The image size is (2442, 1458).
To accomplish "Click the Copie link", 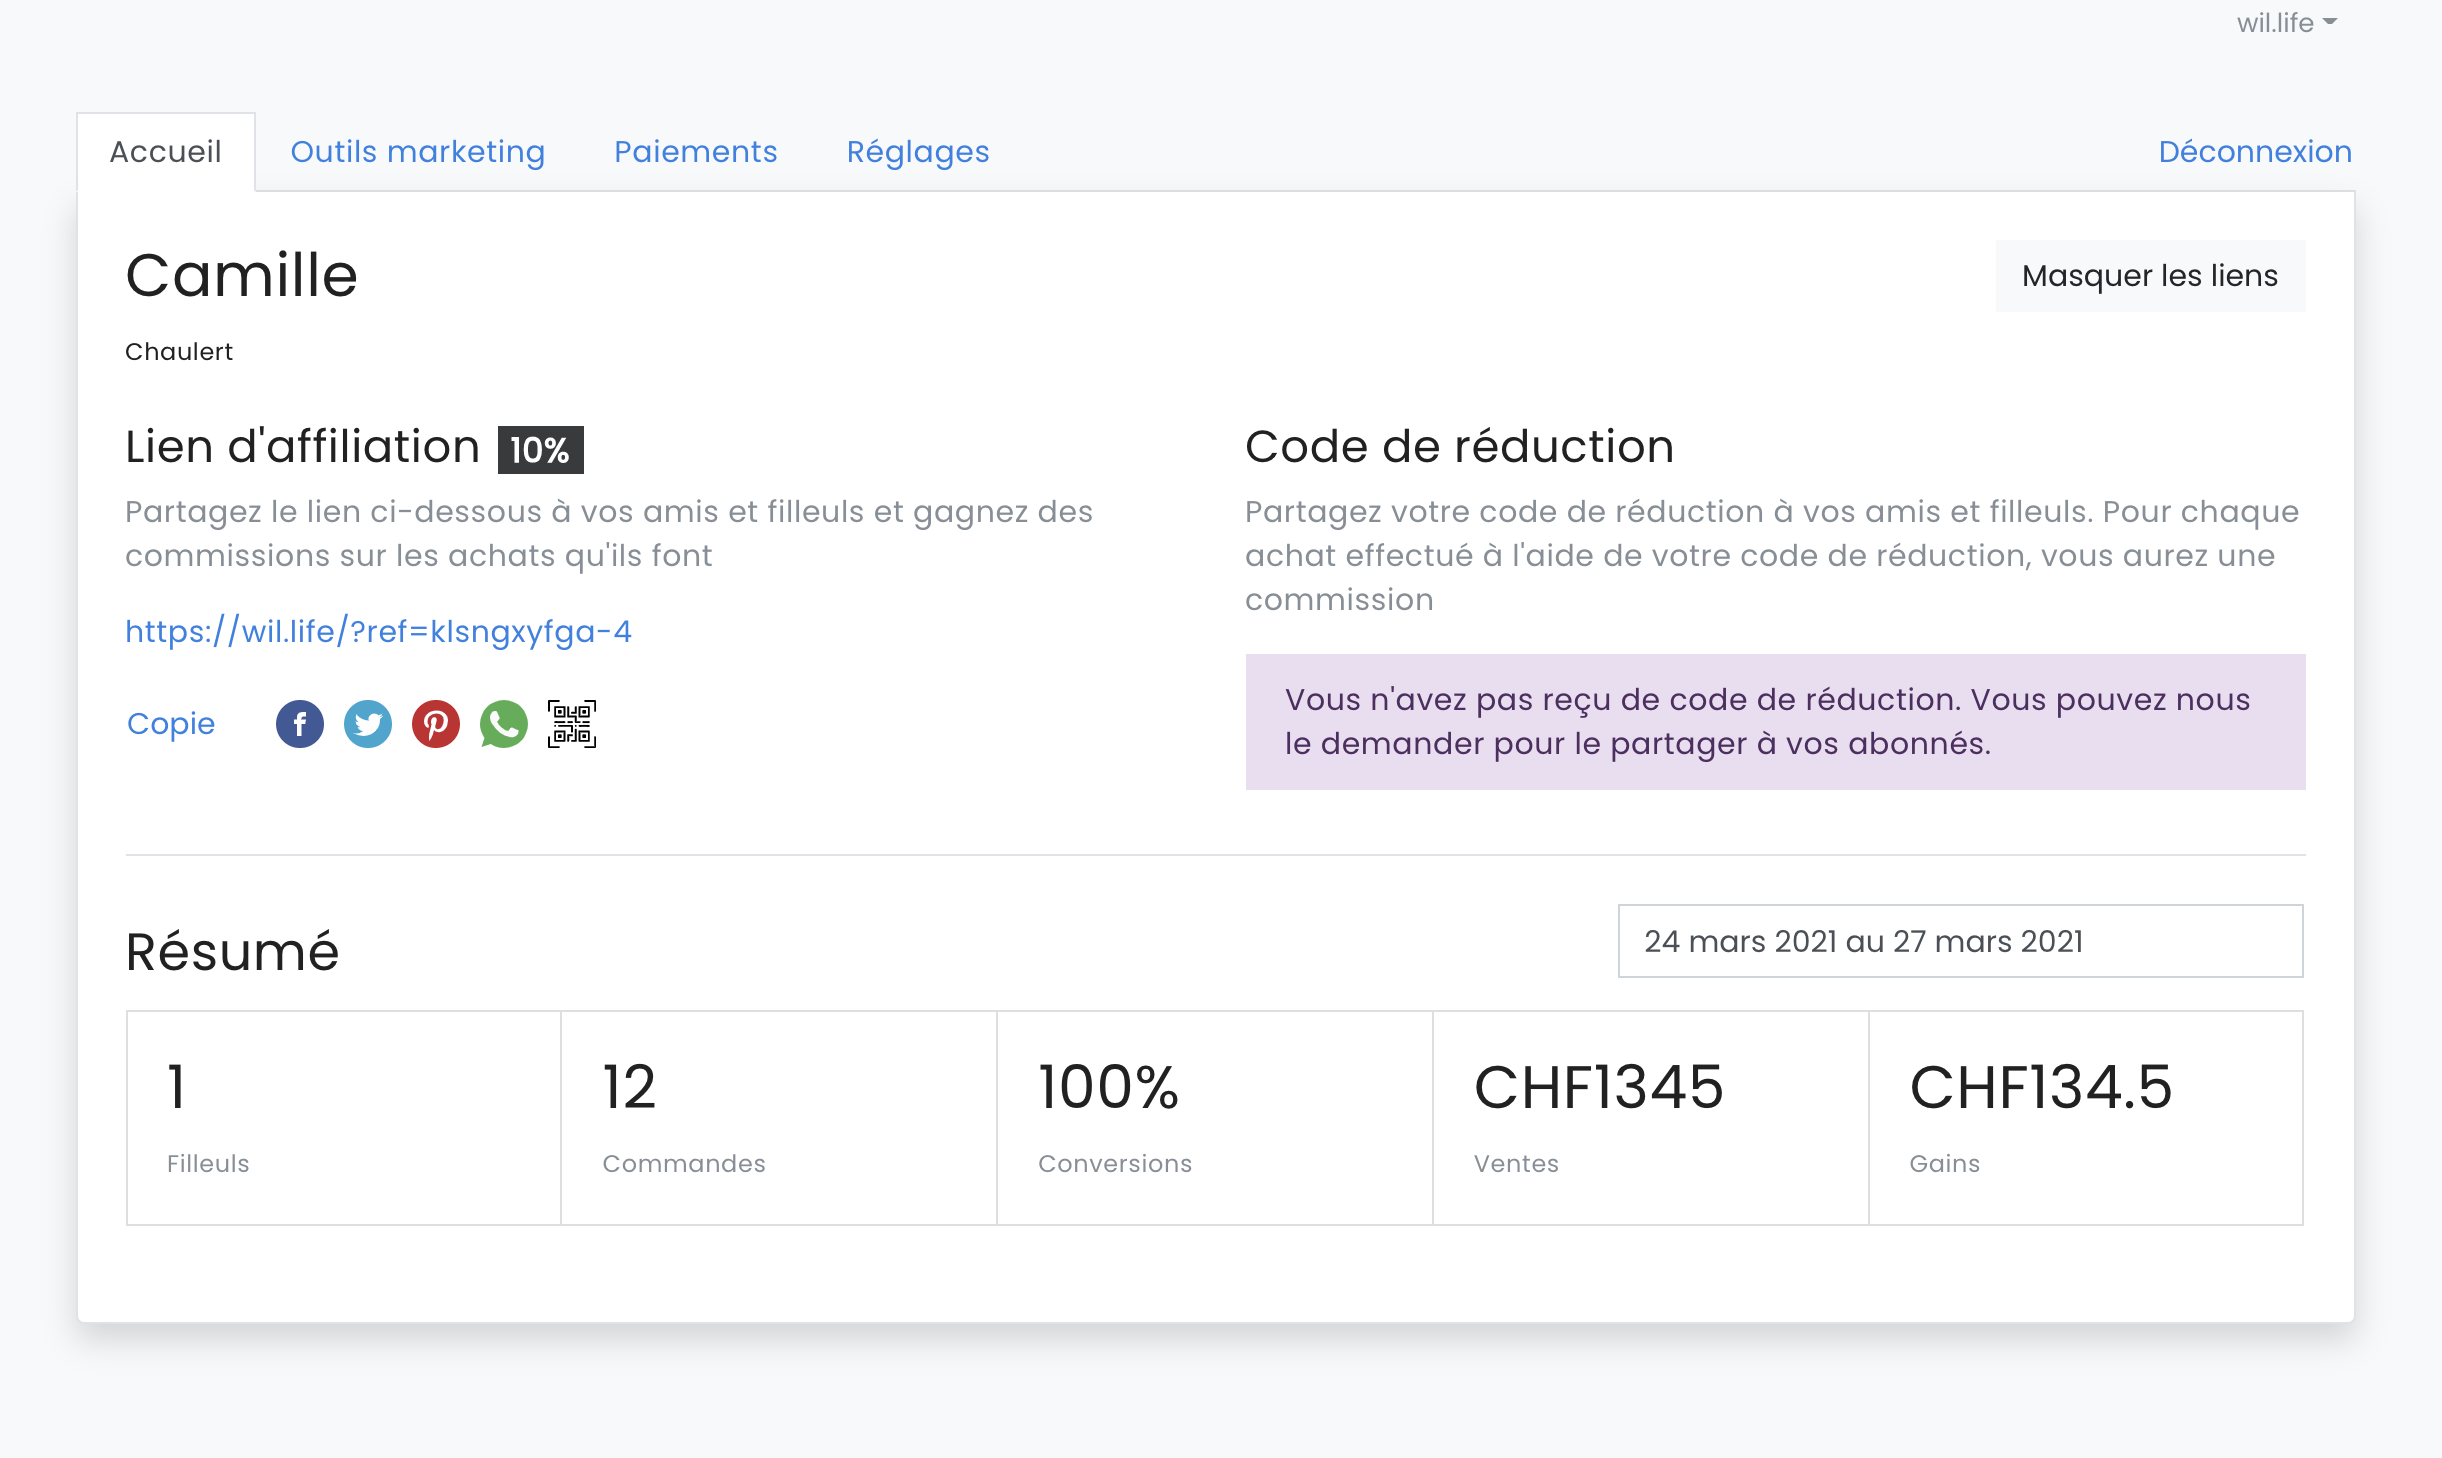I will (x=171, y=724).
